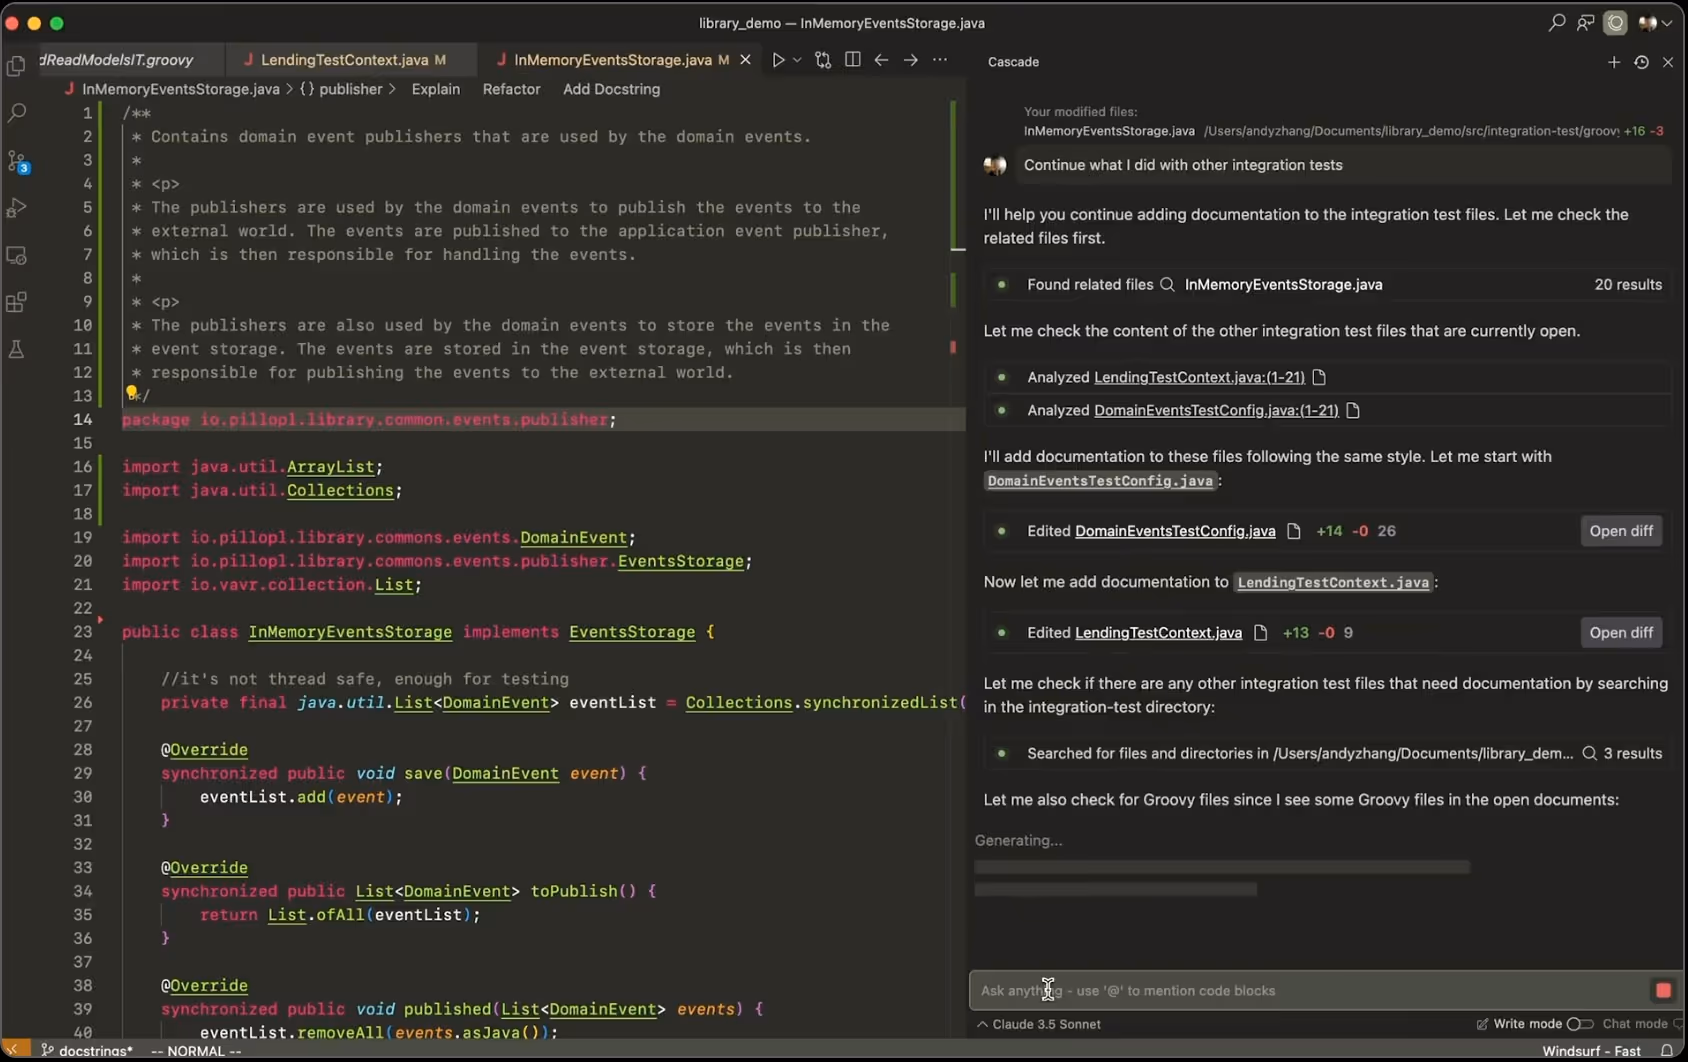
Task: Open the Extensions view
Action: 17,302
